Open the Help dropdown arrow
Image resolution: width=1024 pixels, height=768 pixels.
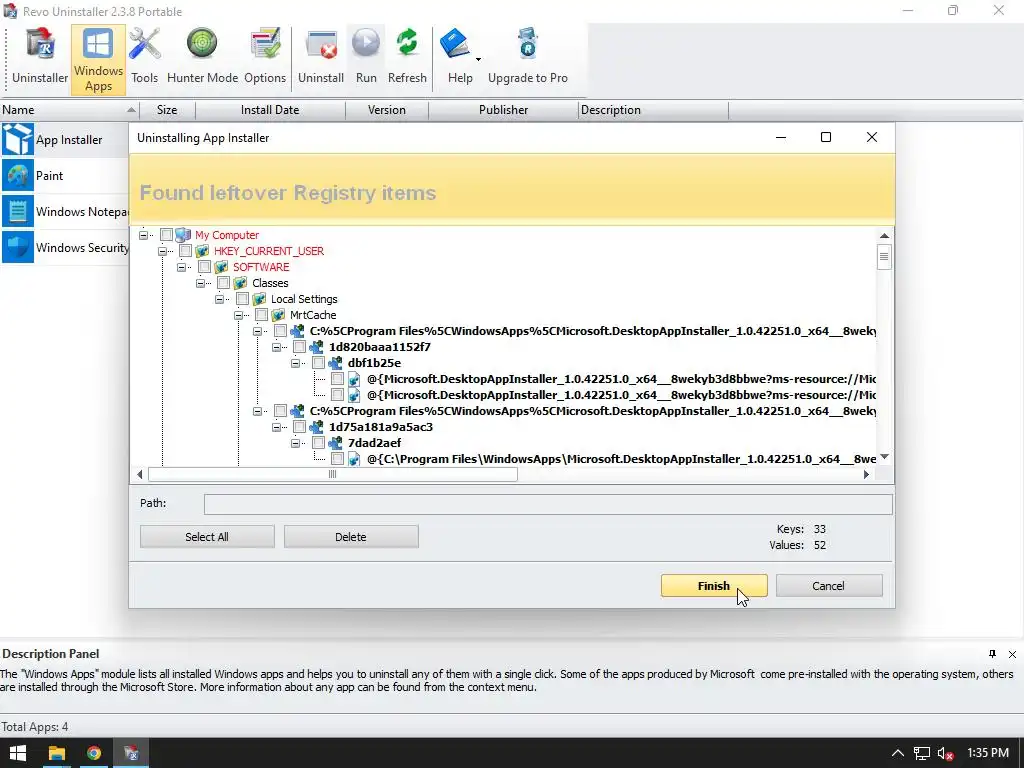pos(478,59)
